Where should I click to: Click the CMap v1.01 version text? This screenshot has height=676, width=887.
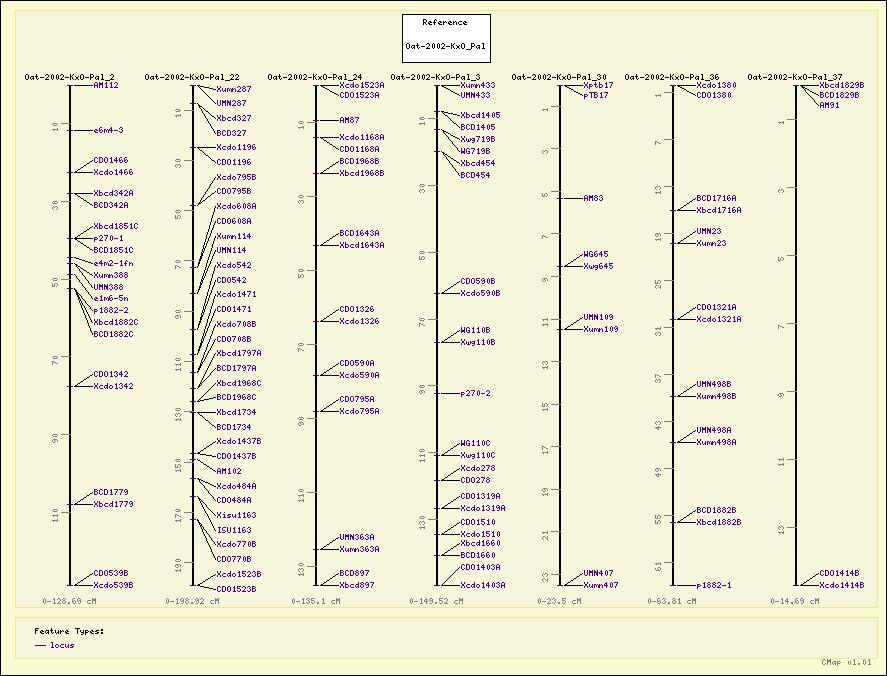pos(846,662)
